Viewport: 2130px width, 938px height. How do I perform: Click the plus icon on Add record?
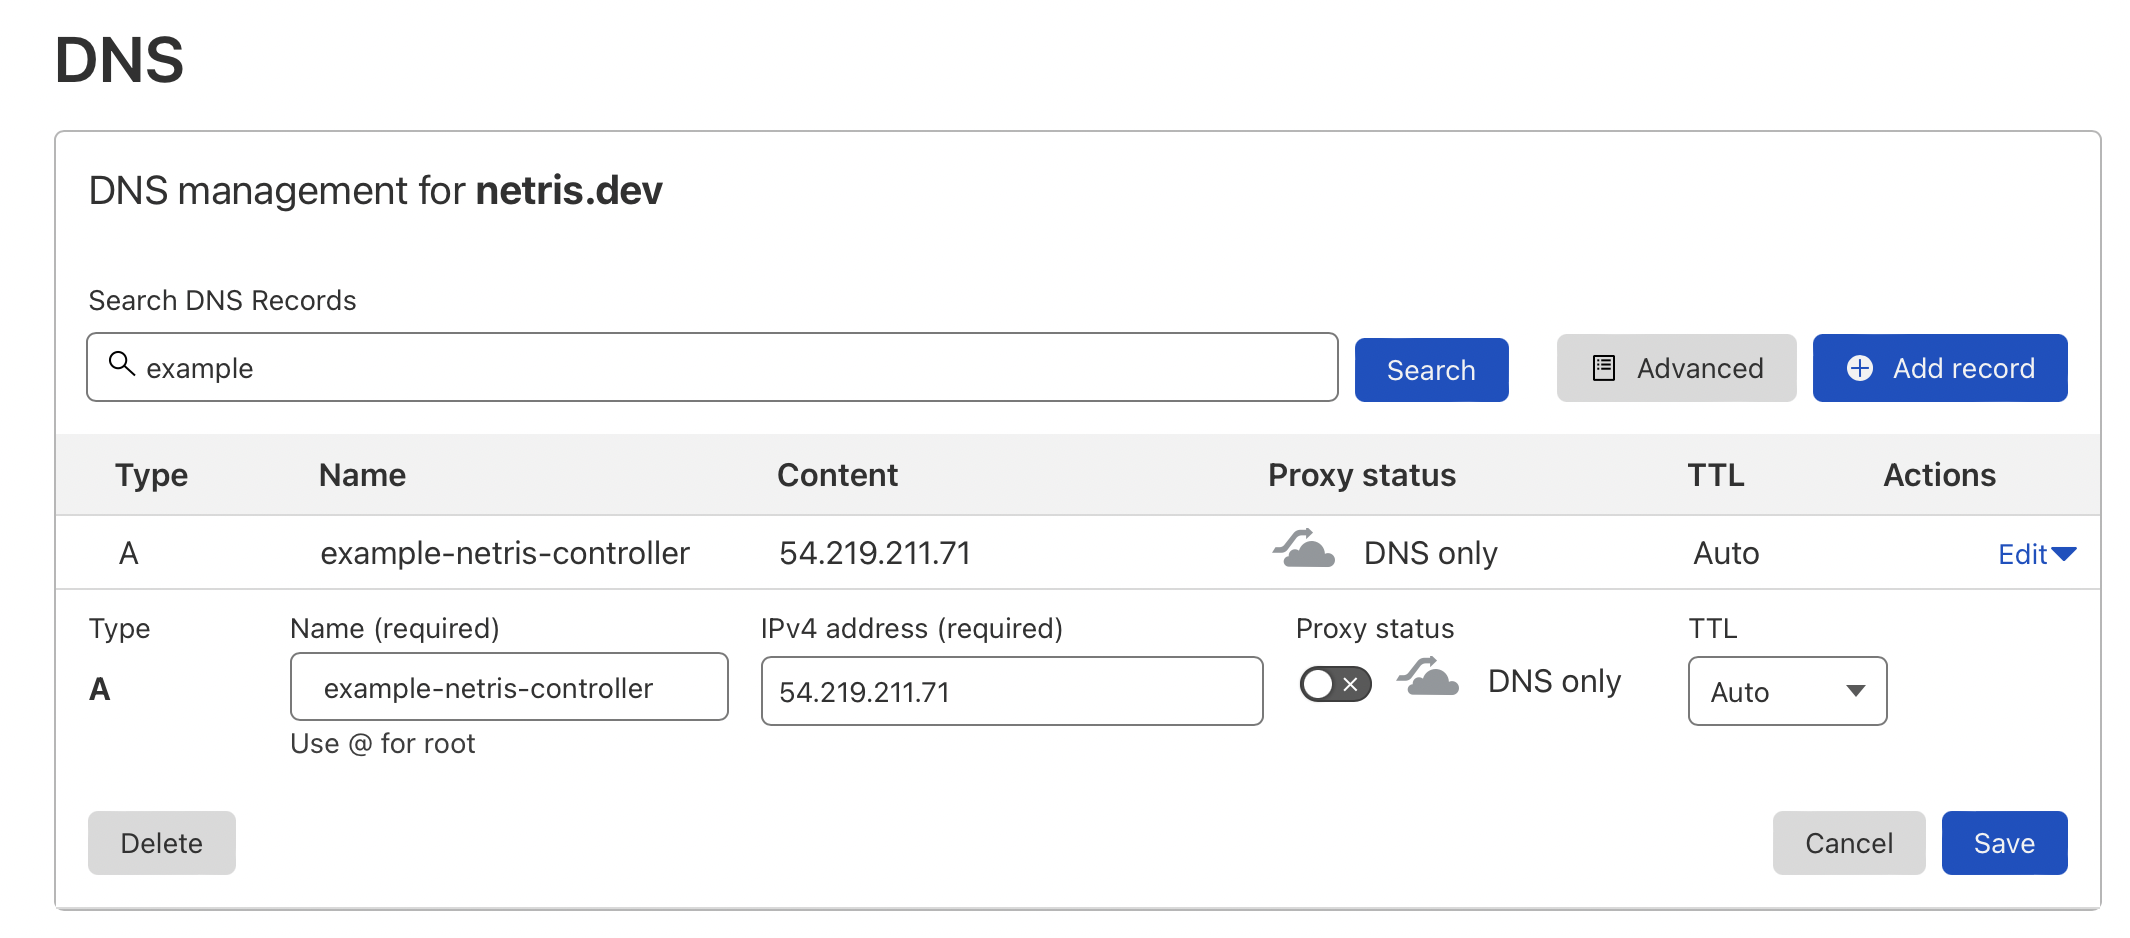[x=1860, y=368]
